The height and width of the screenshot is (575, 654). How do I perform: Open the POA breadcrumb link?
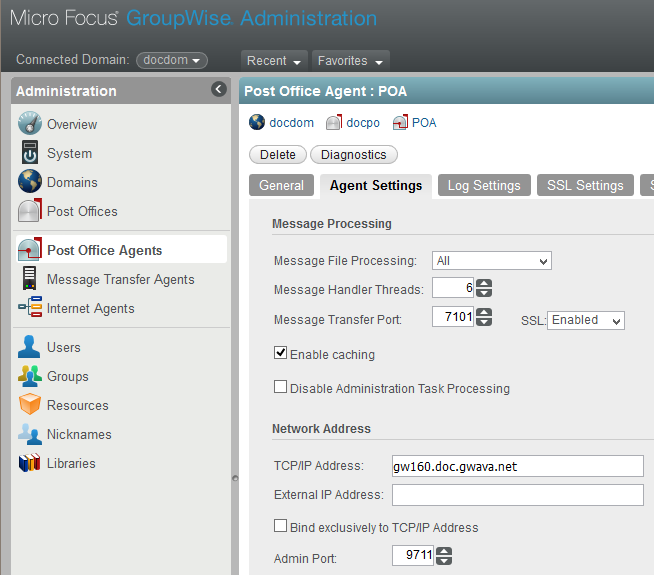click(x=424, y=123)
